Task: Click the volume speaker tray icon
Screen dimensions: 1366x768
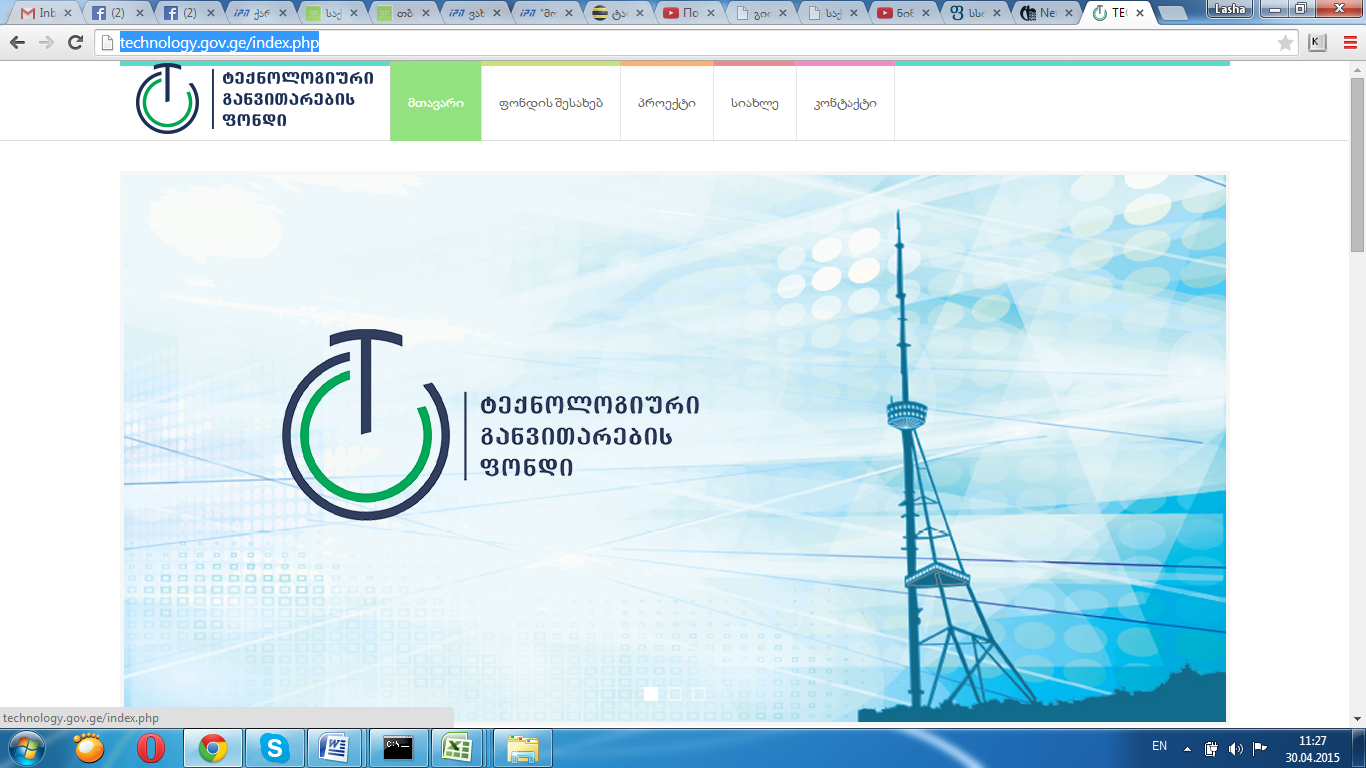Action: [1236, 748]
